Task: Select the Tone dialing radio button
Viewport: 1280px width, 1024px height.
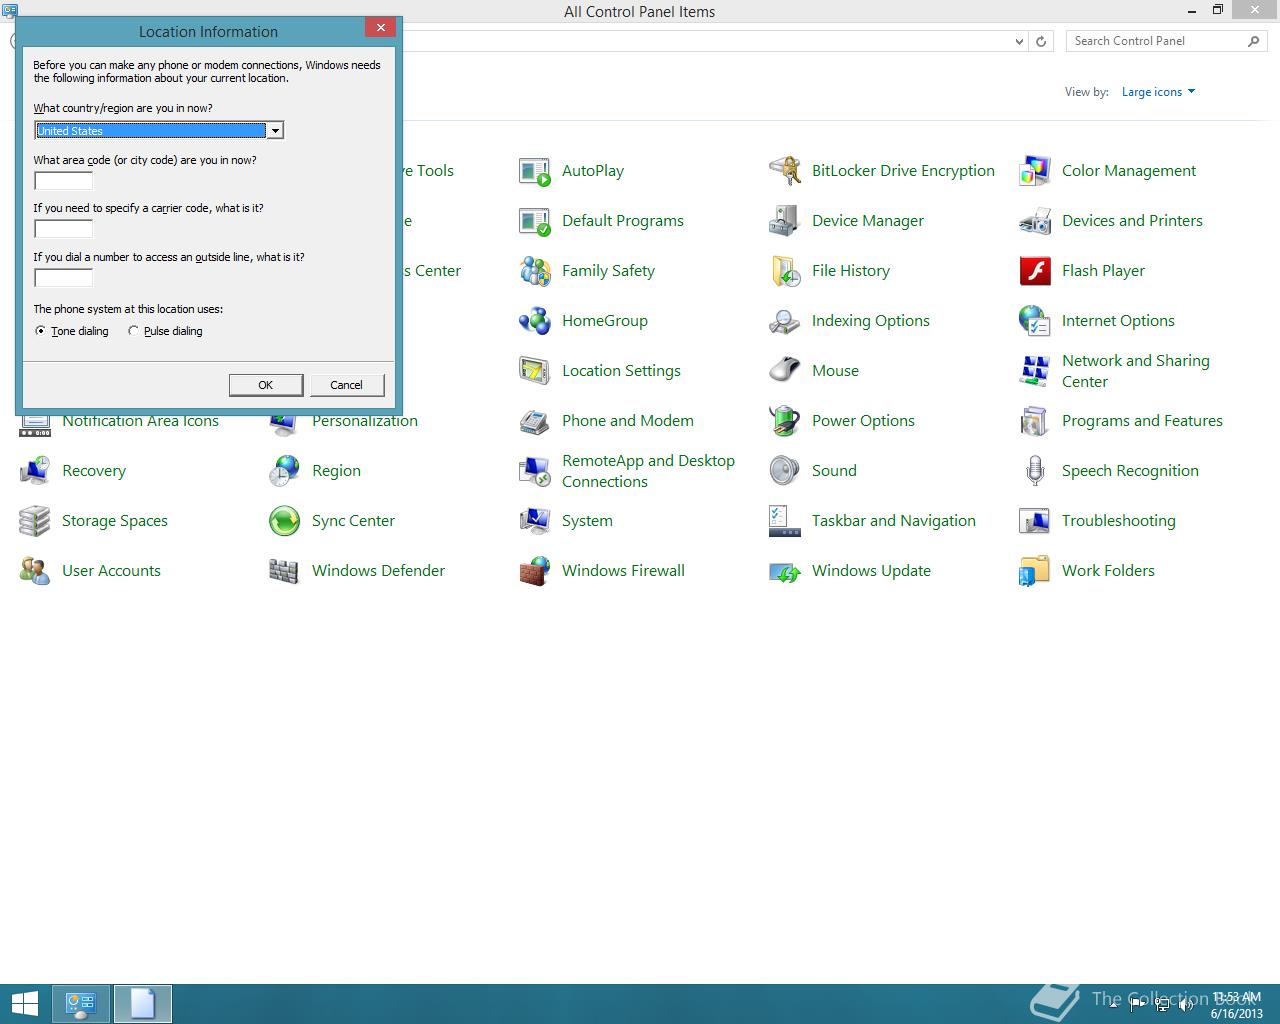Action: tap(41, 331)
